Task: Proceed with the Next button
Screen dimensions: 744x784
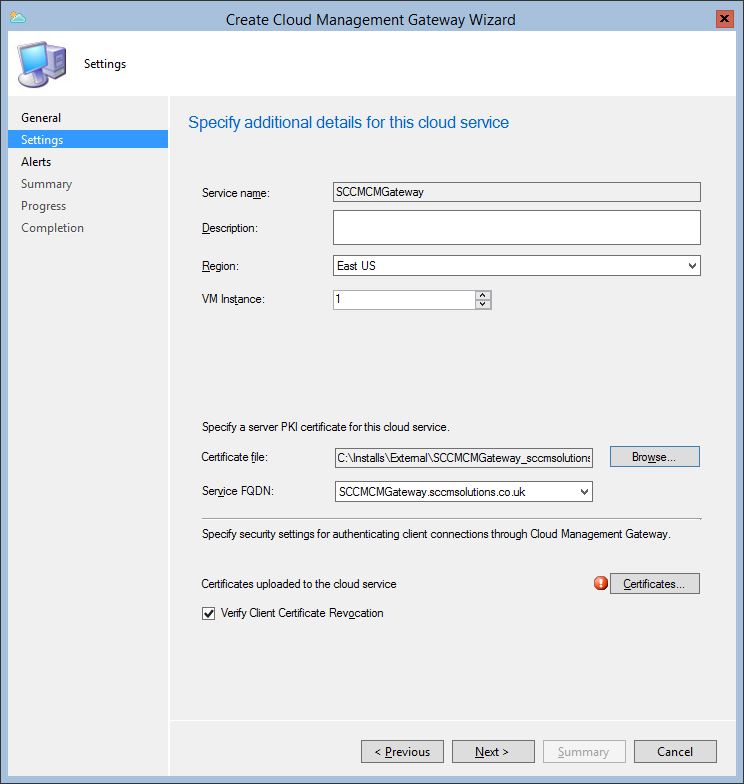Action: pyautogui.click(x=493, y=752)
